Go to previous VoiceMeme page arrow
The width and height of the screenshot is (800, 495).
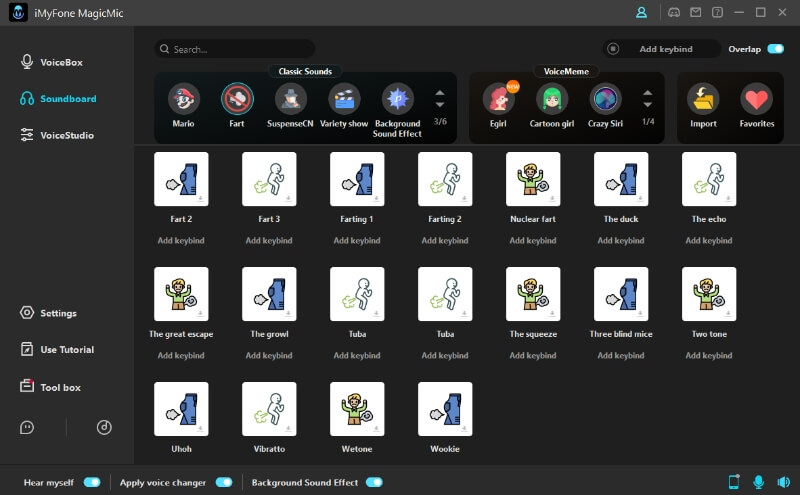coord(647,93)
